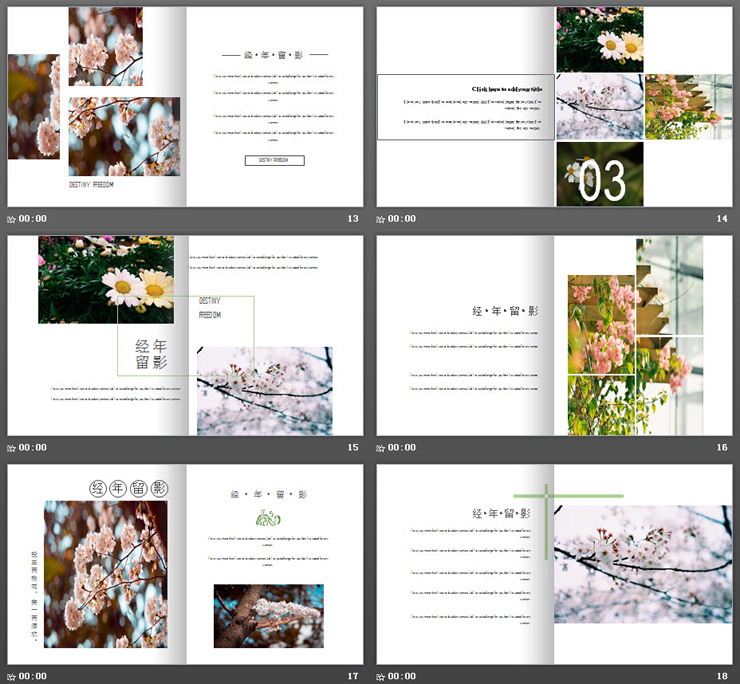Screen dimensions: 740x684
Task: Click transition star icon under slide 16
Action: pyautogui.click(x=381, y=448)
